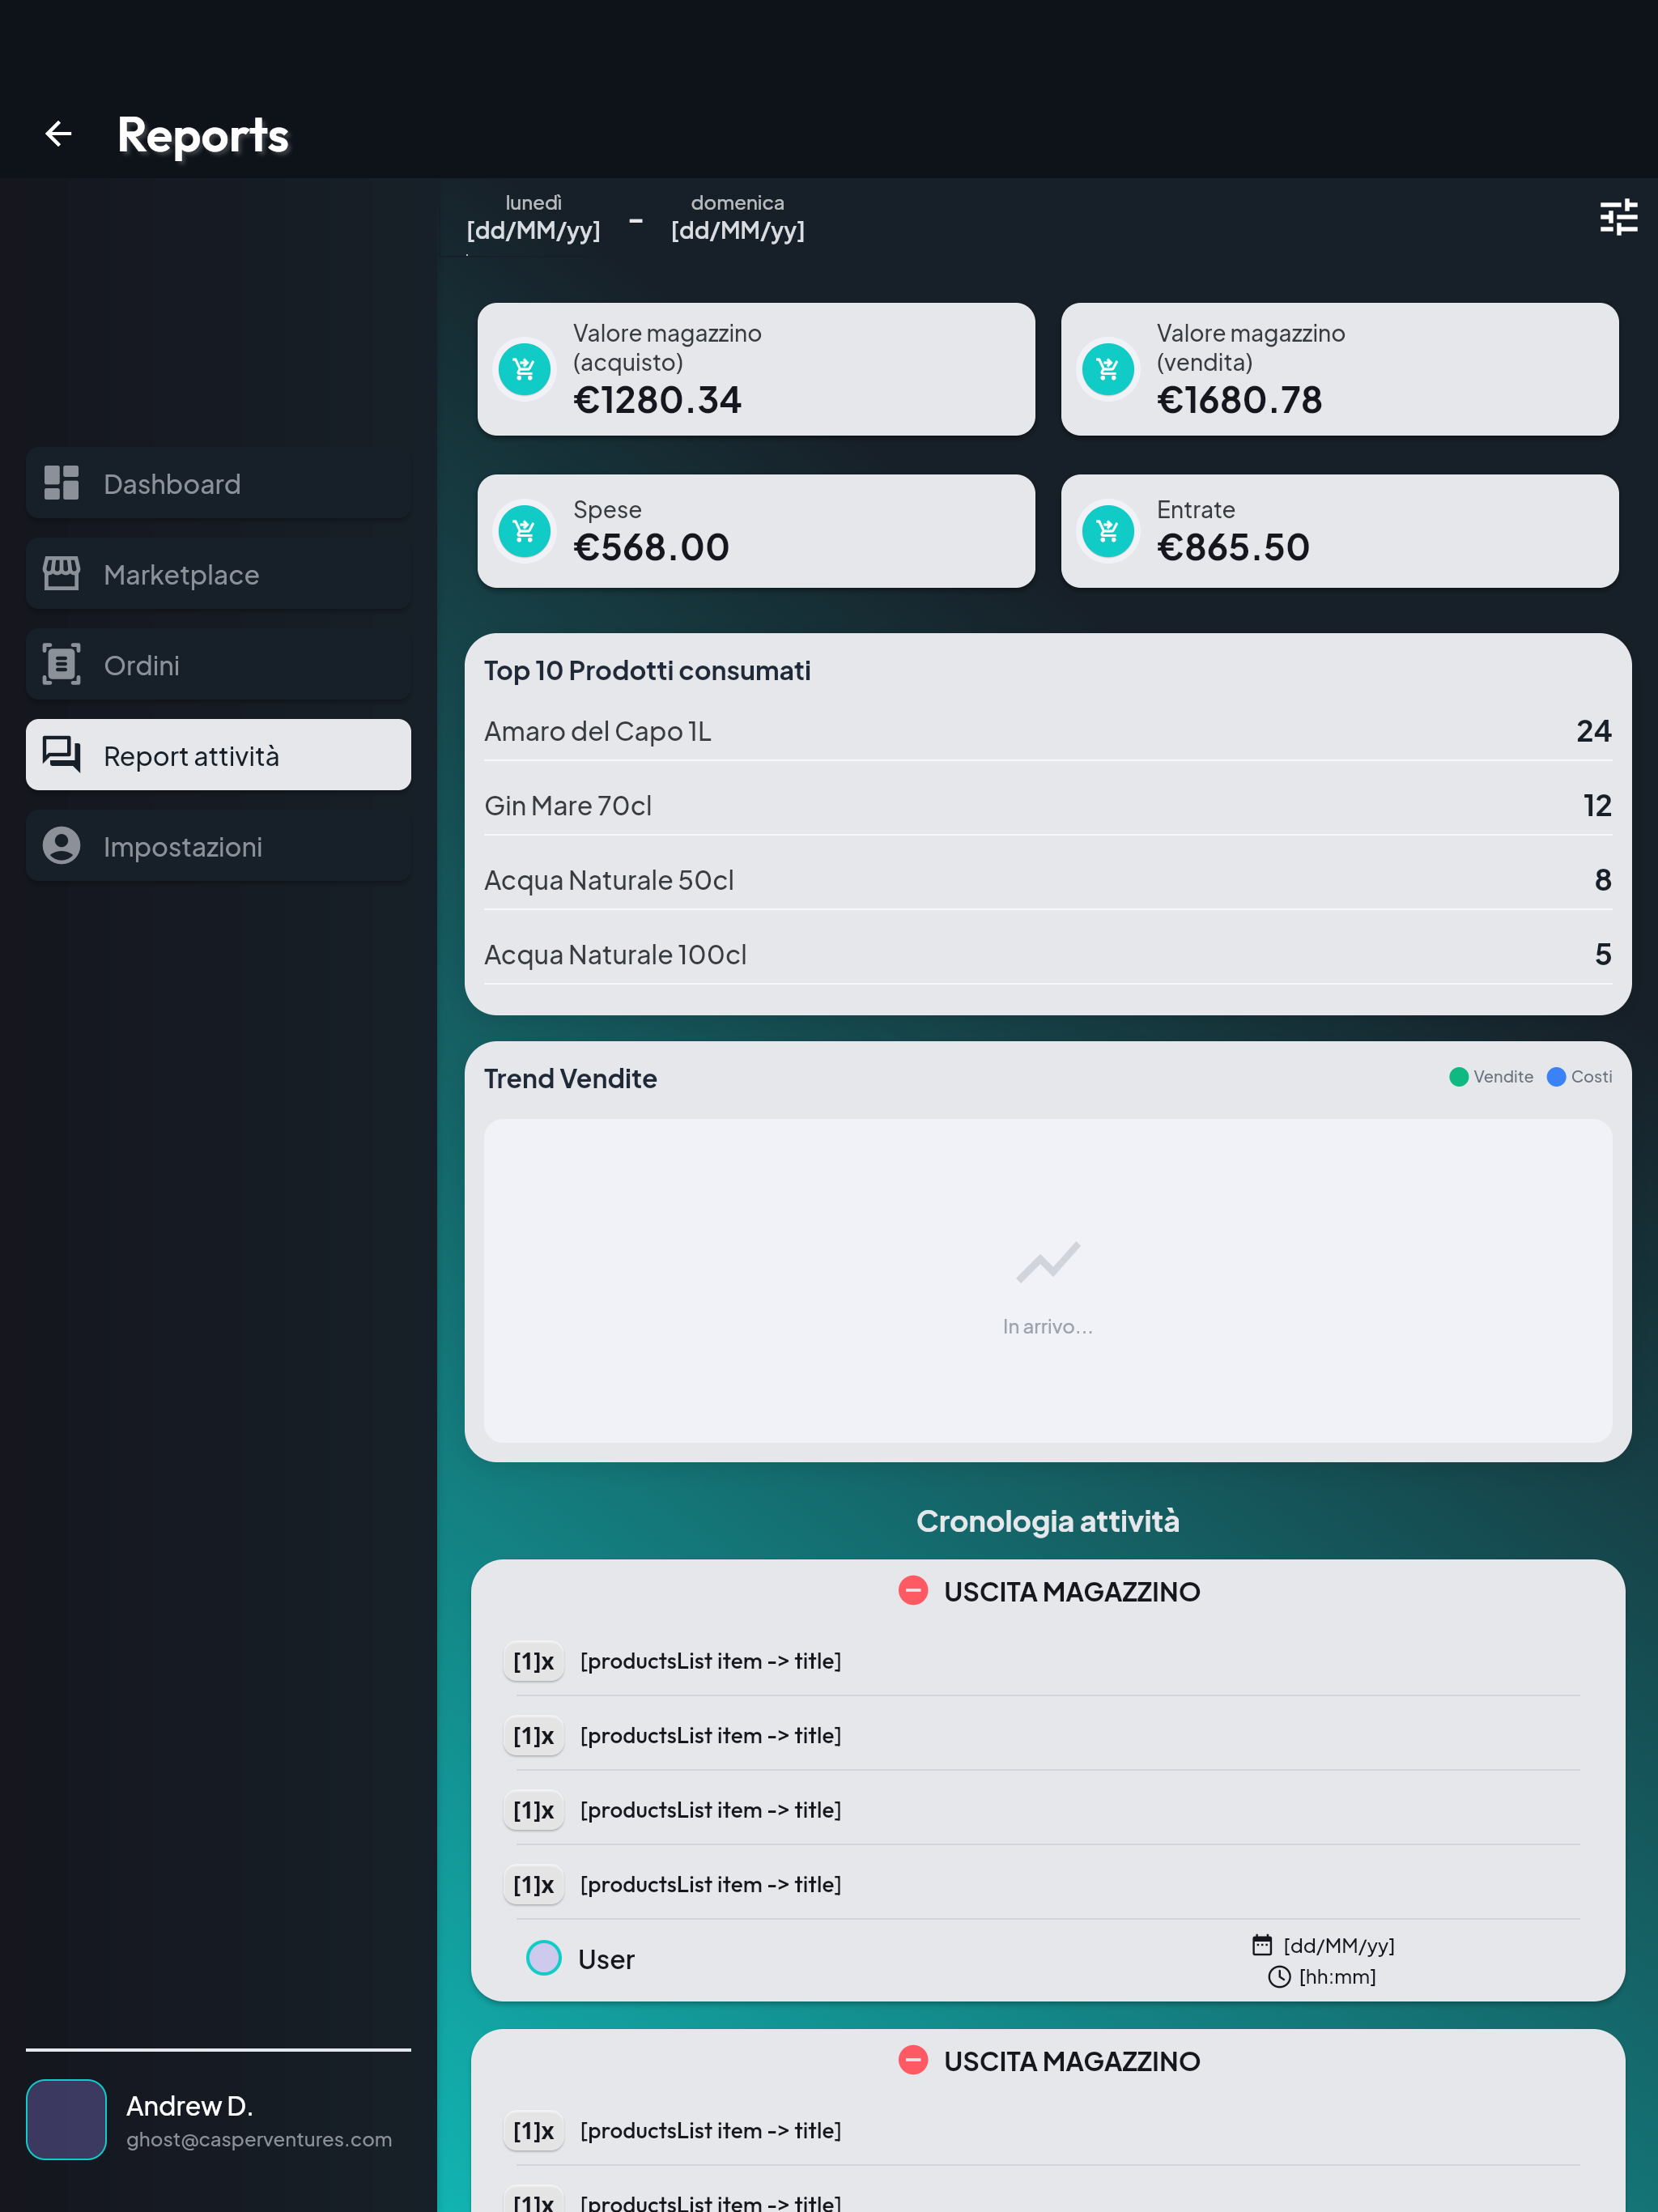
Task: Click the €1680.78 value
Action: tap(1239, 400)
